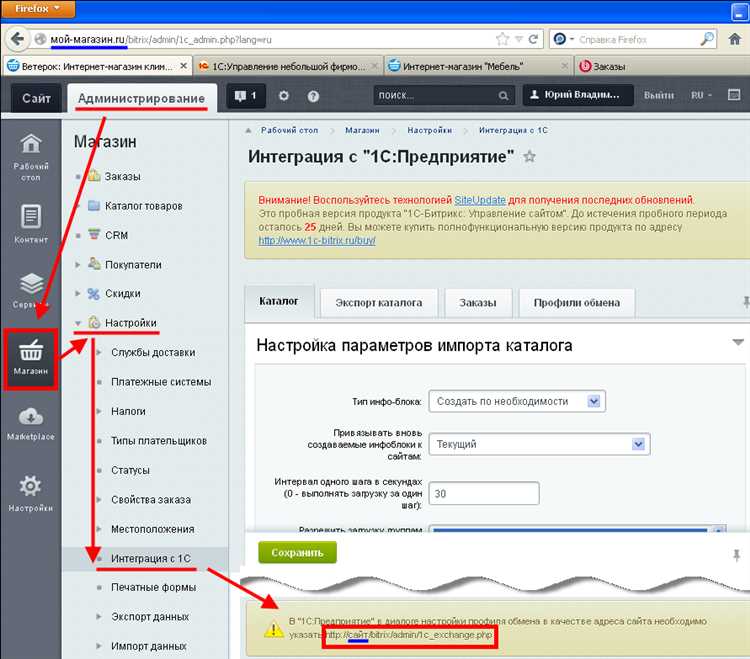
Task: Open the 1c-bitrix.ru/buy link
Action: click(x=317, y=241)
